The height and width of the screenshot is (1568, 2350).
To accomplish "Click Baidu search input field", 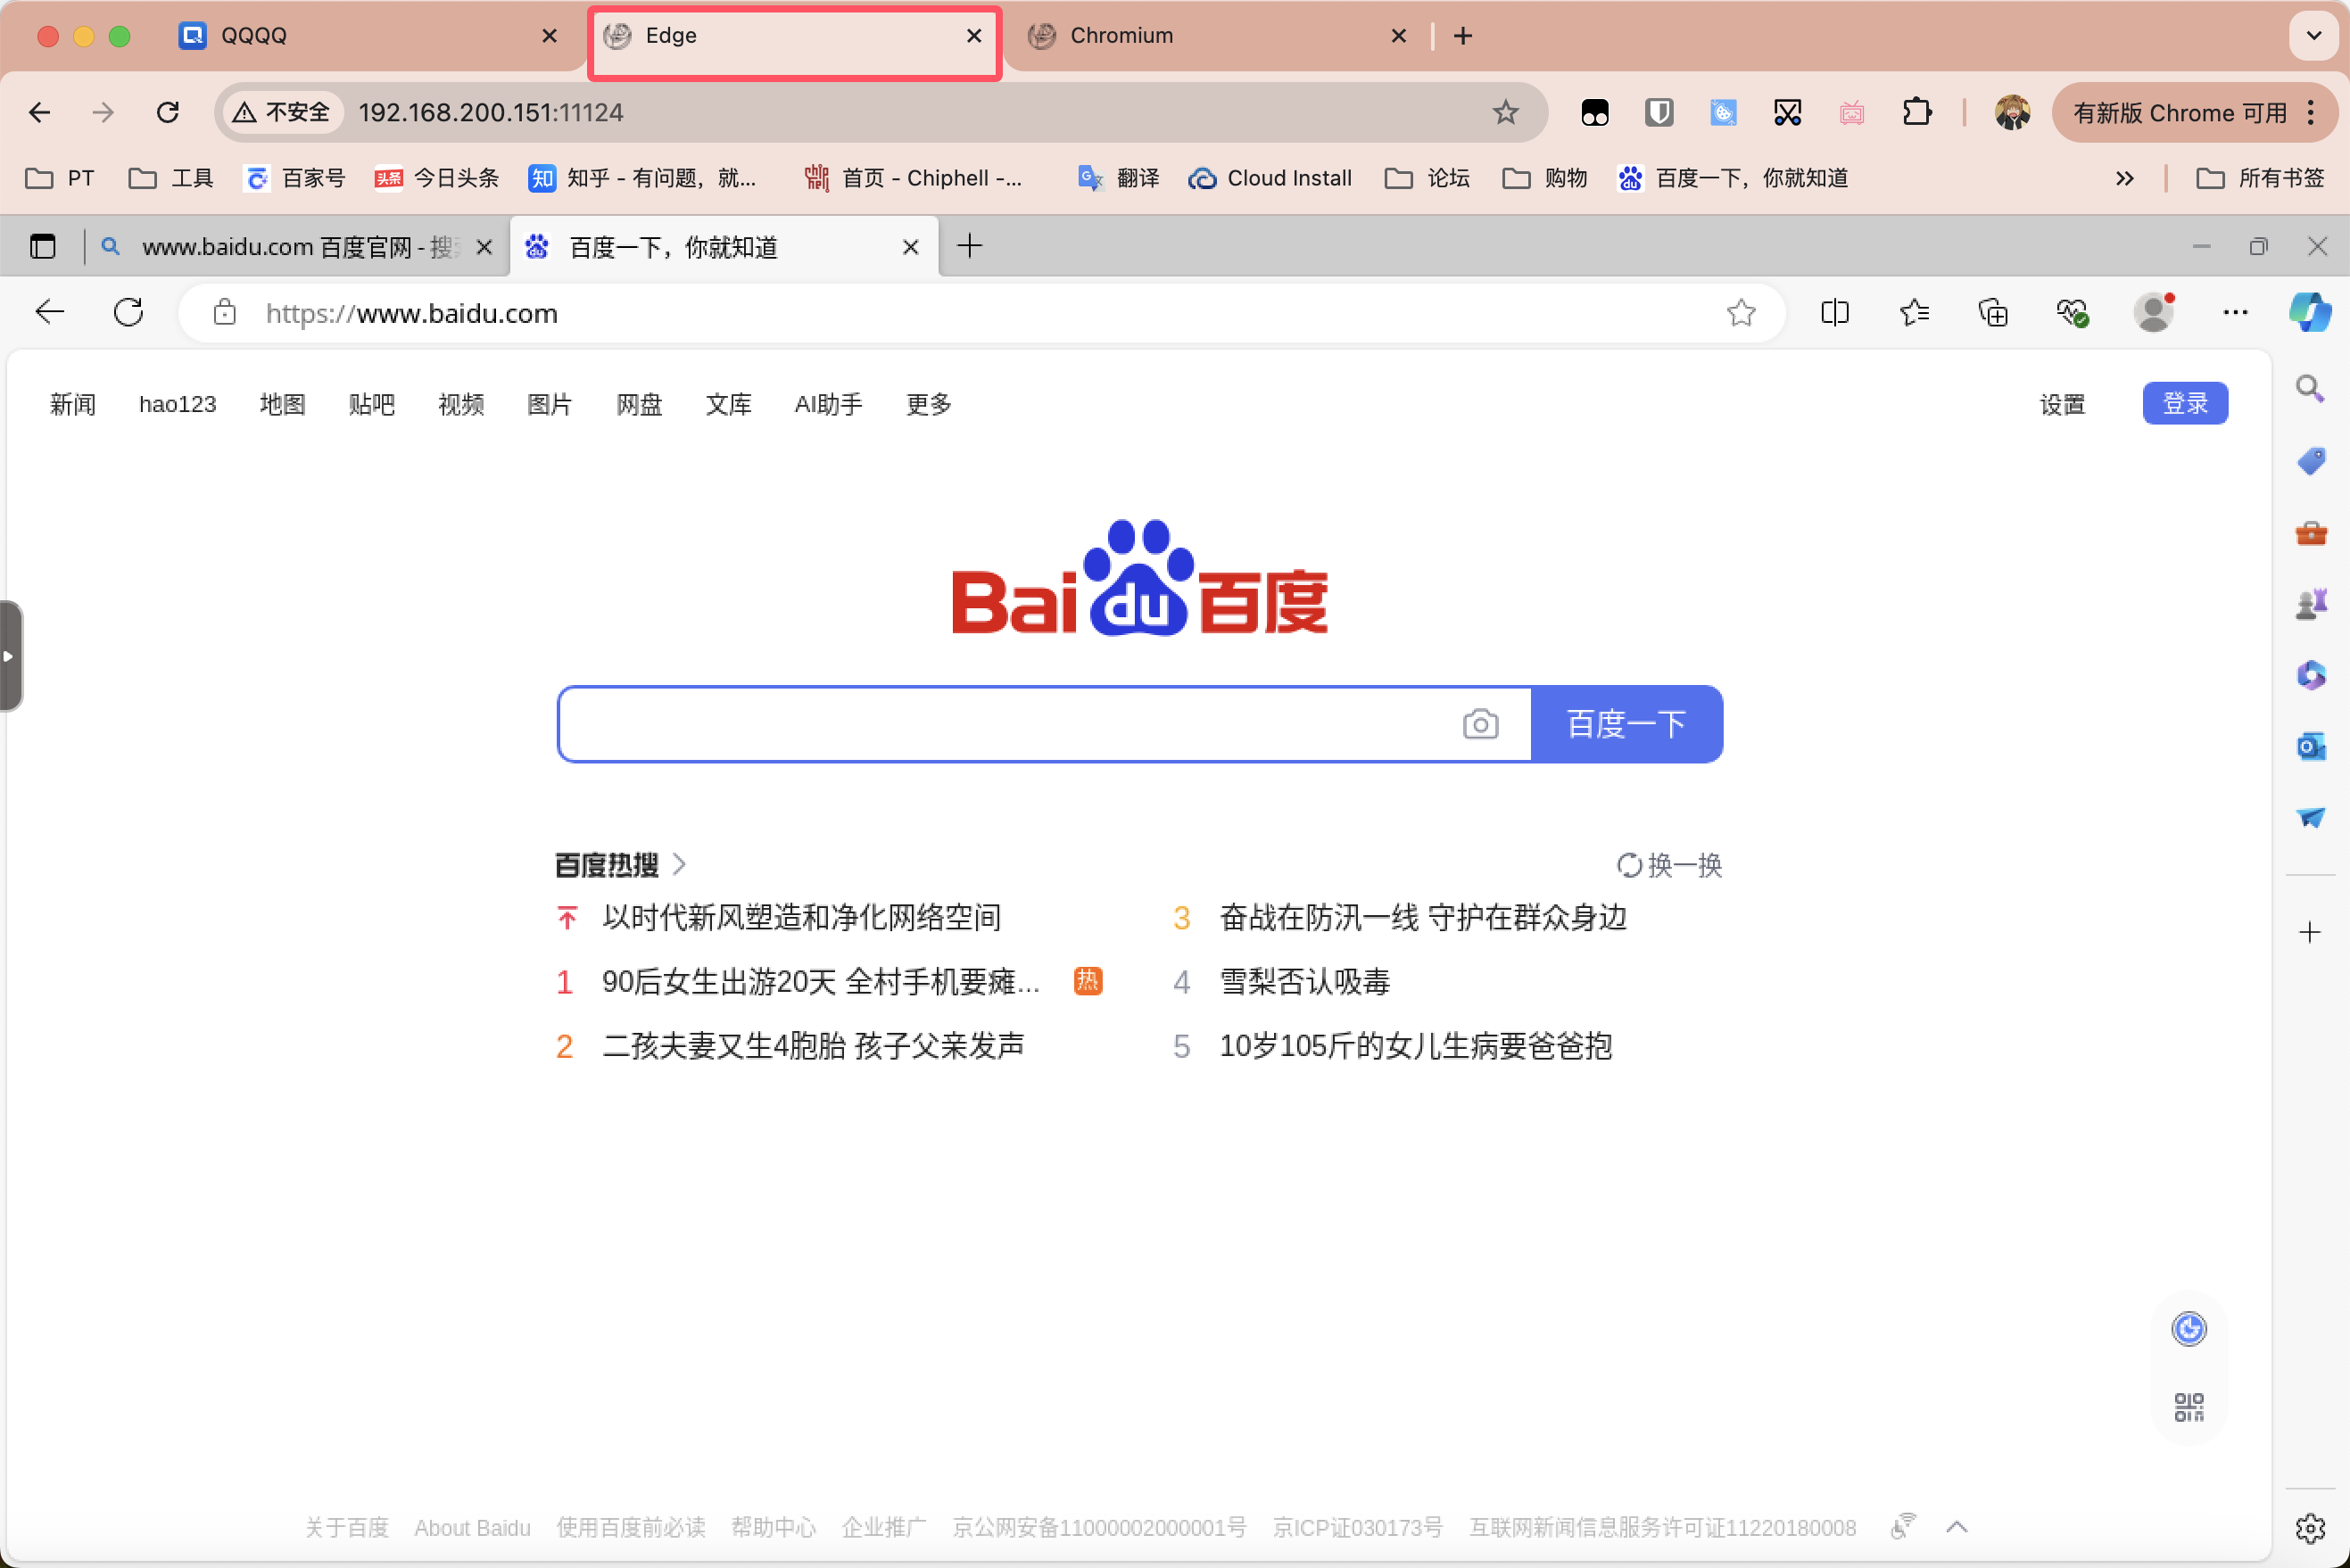I will click(1010, 724).
